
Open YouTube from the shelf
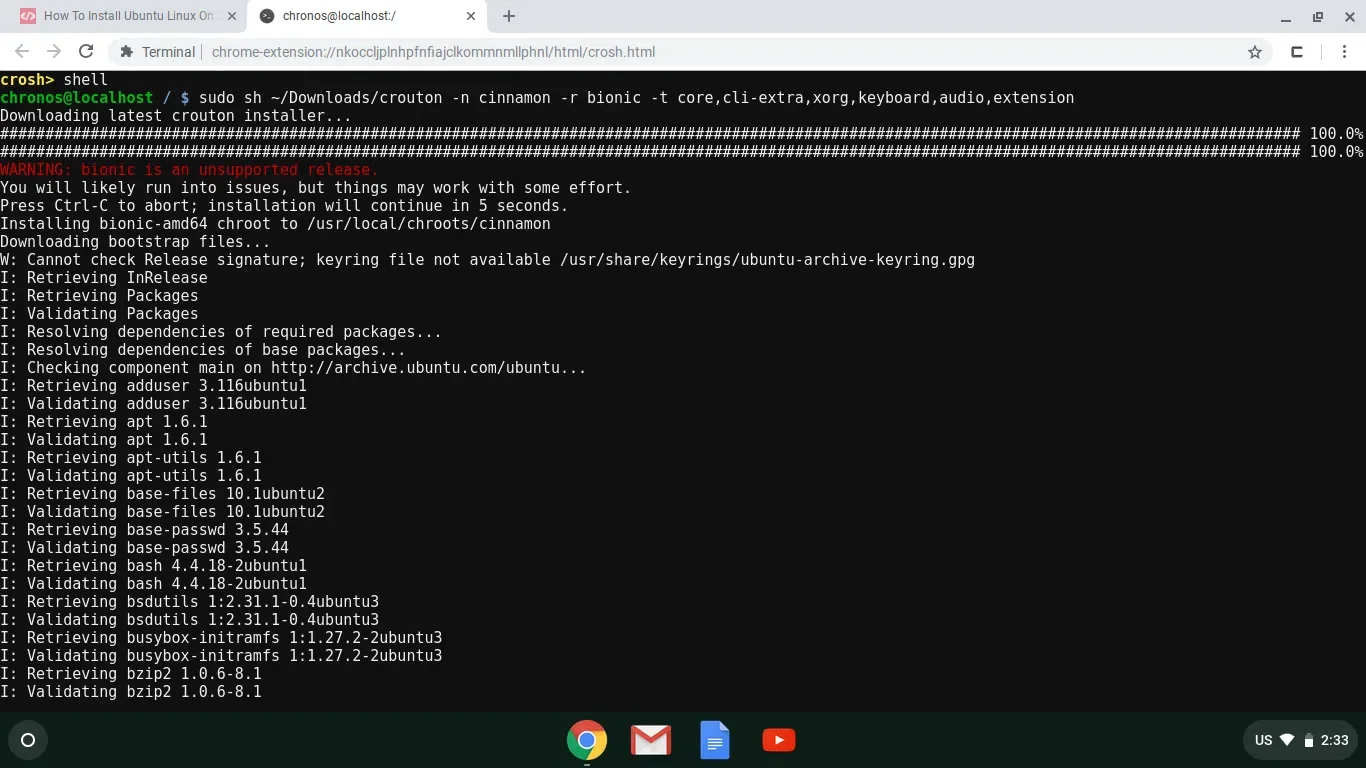pyautogui.click(x=779, y=740)
